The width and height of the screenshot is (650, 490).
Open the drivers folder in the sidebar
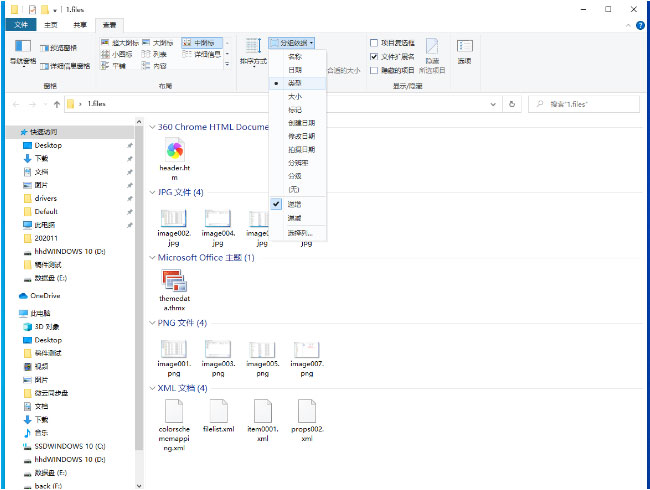[40, 198]
